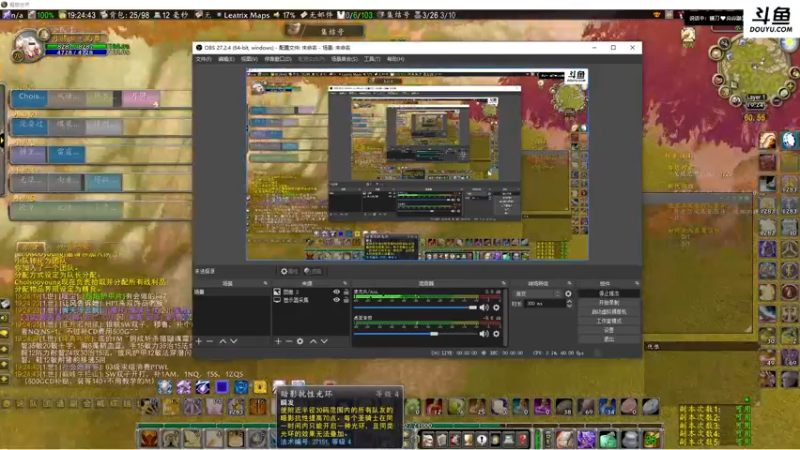Click Leatrix Maps in game top bar
This screenshot has height=450, width=800.
point(246,15)
